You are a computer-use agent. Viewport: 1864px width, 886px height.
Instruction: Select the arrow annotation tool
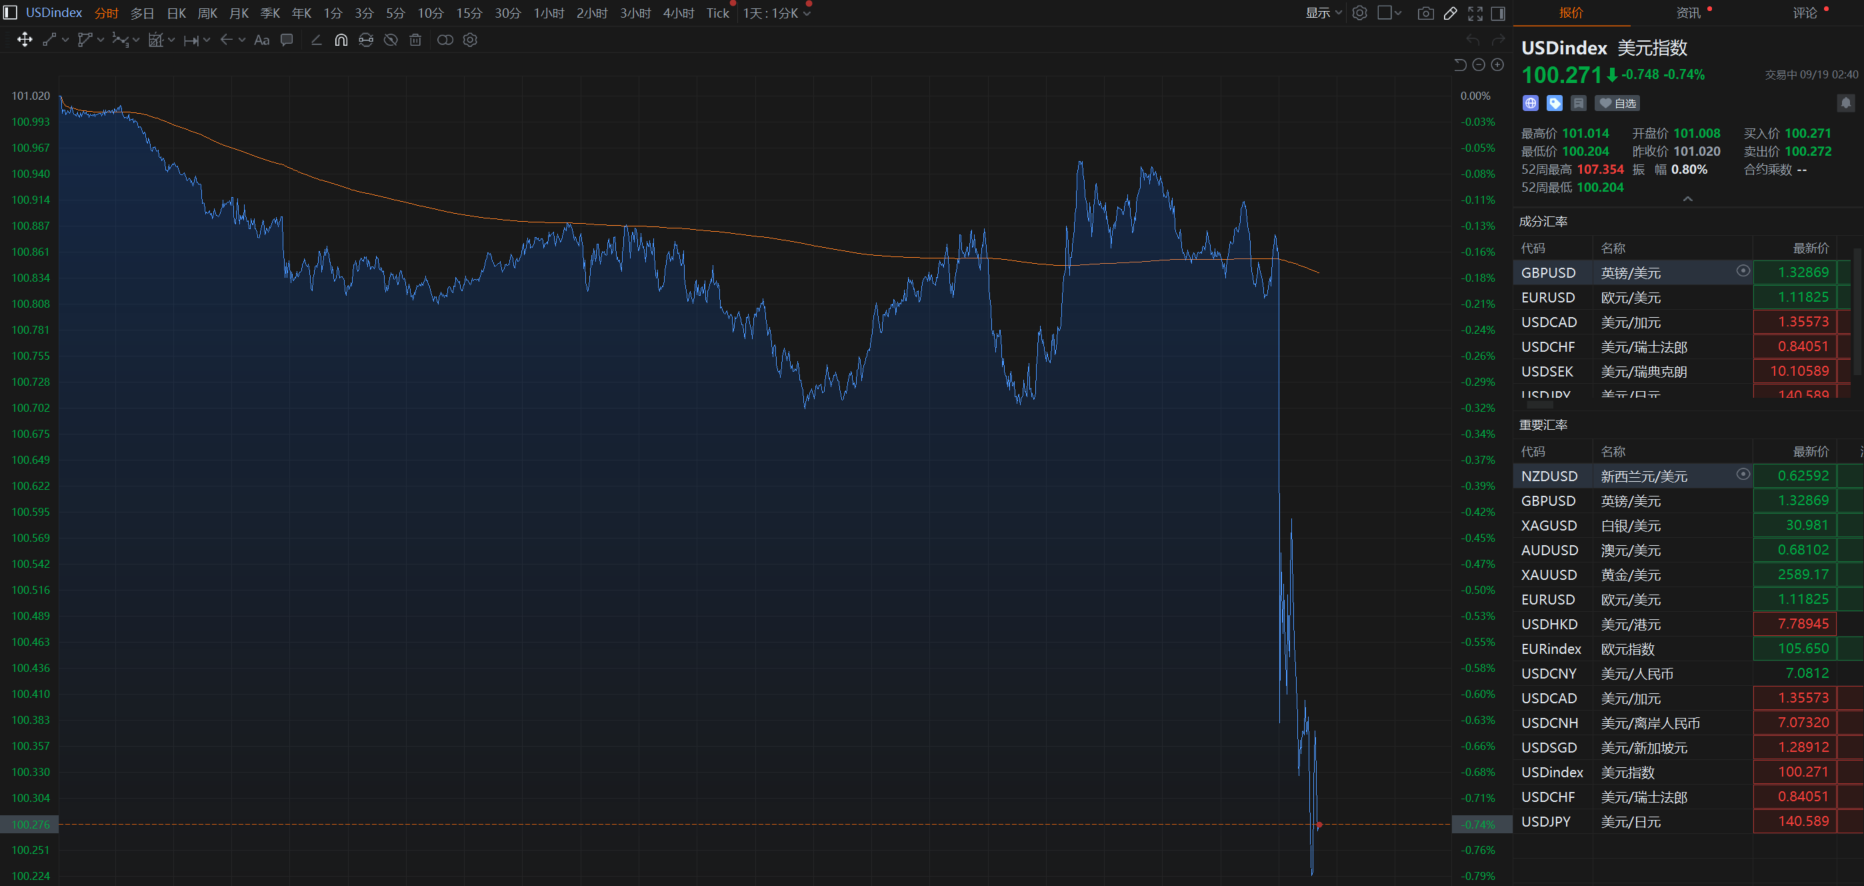click(227, 40)
